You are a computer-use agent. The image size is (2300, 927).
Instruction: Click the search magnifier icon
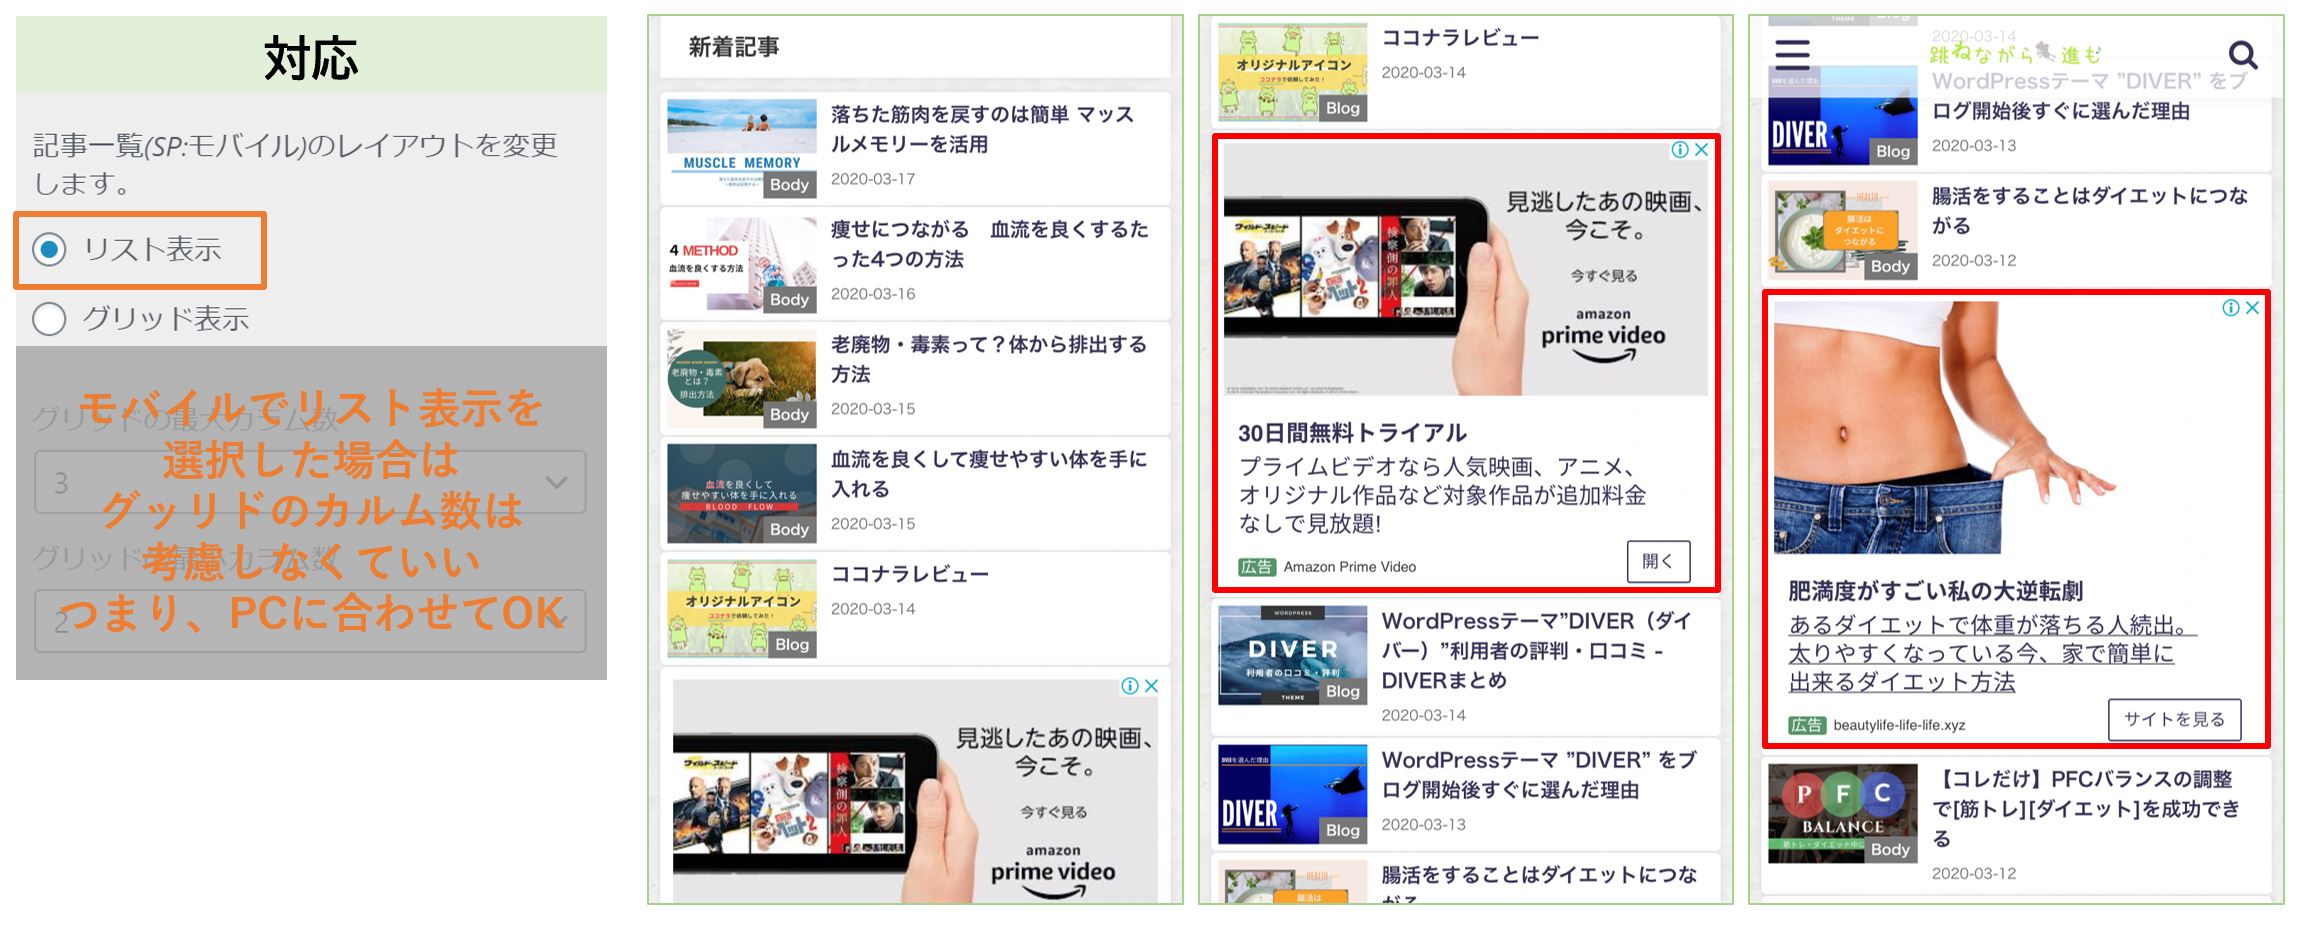[2243, 55]
